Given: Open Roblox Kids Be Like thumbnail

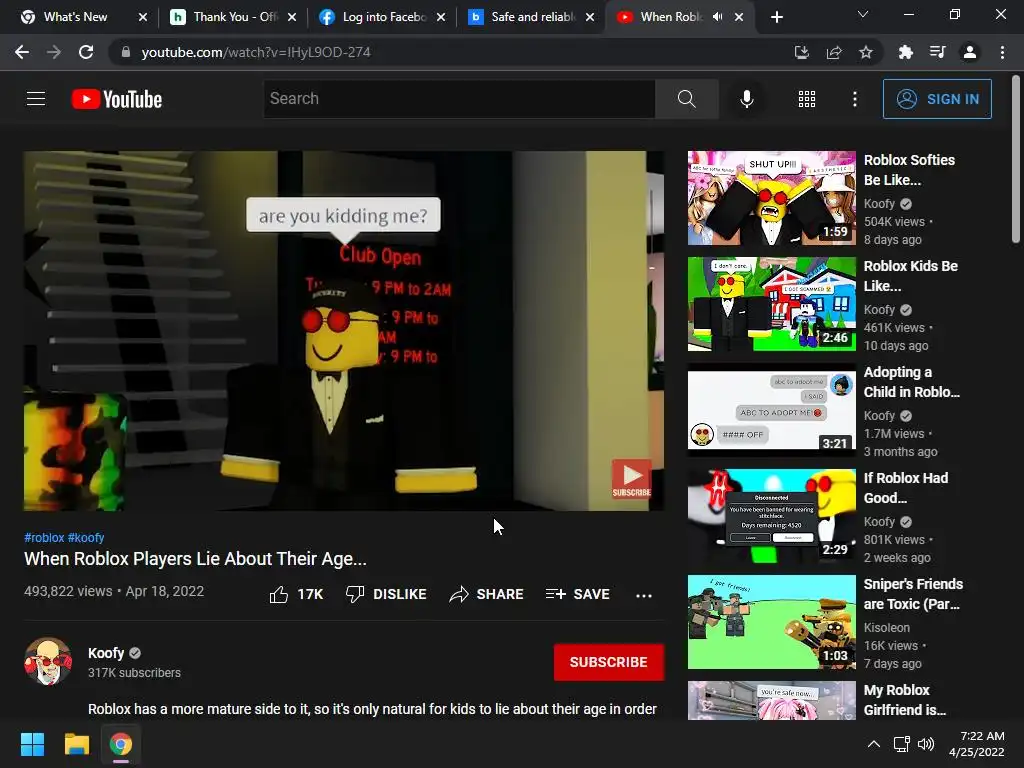Looking at the screenshot, I should 771,304.
